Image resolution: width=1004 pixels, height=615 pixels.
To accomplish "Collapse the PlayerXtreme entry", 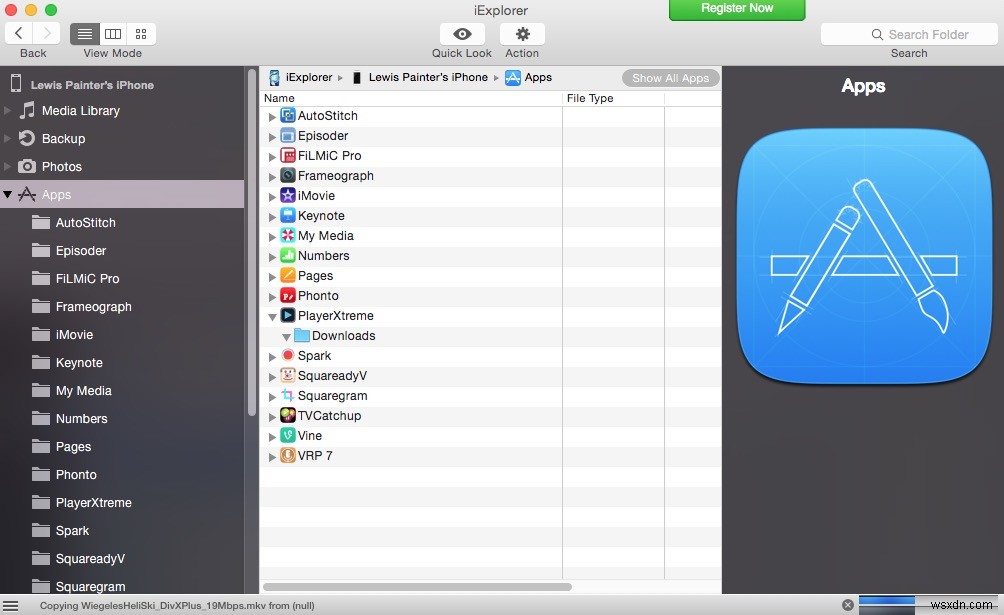I will pyautogui.click(x=271, y=315).
